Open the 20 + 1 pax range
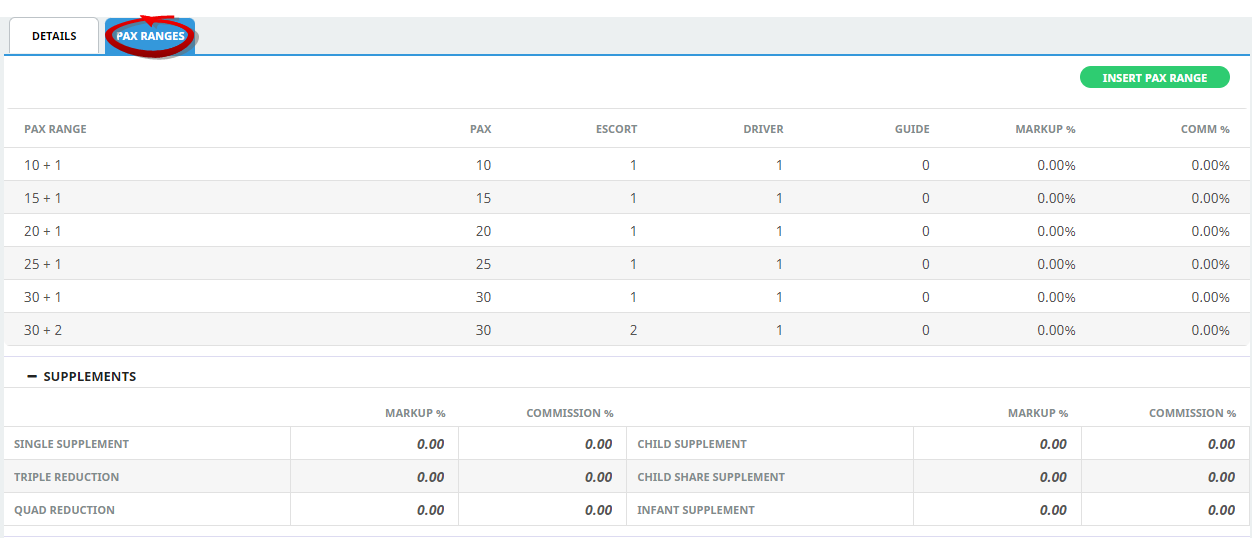1252x538 pixels. pos(43,231)
